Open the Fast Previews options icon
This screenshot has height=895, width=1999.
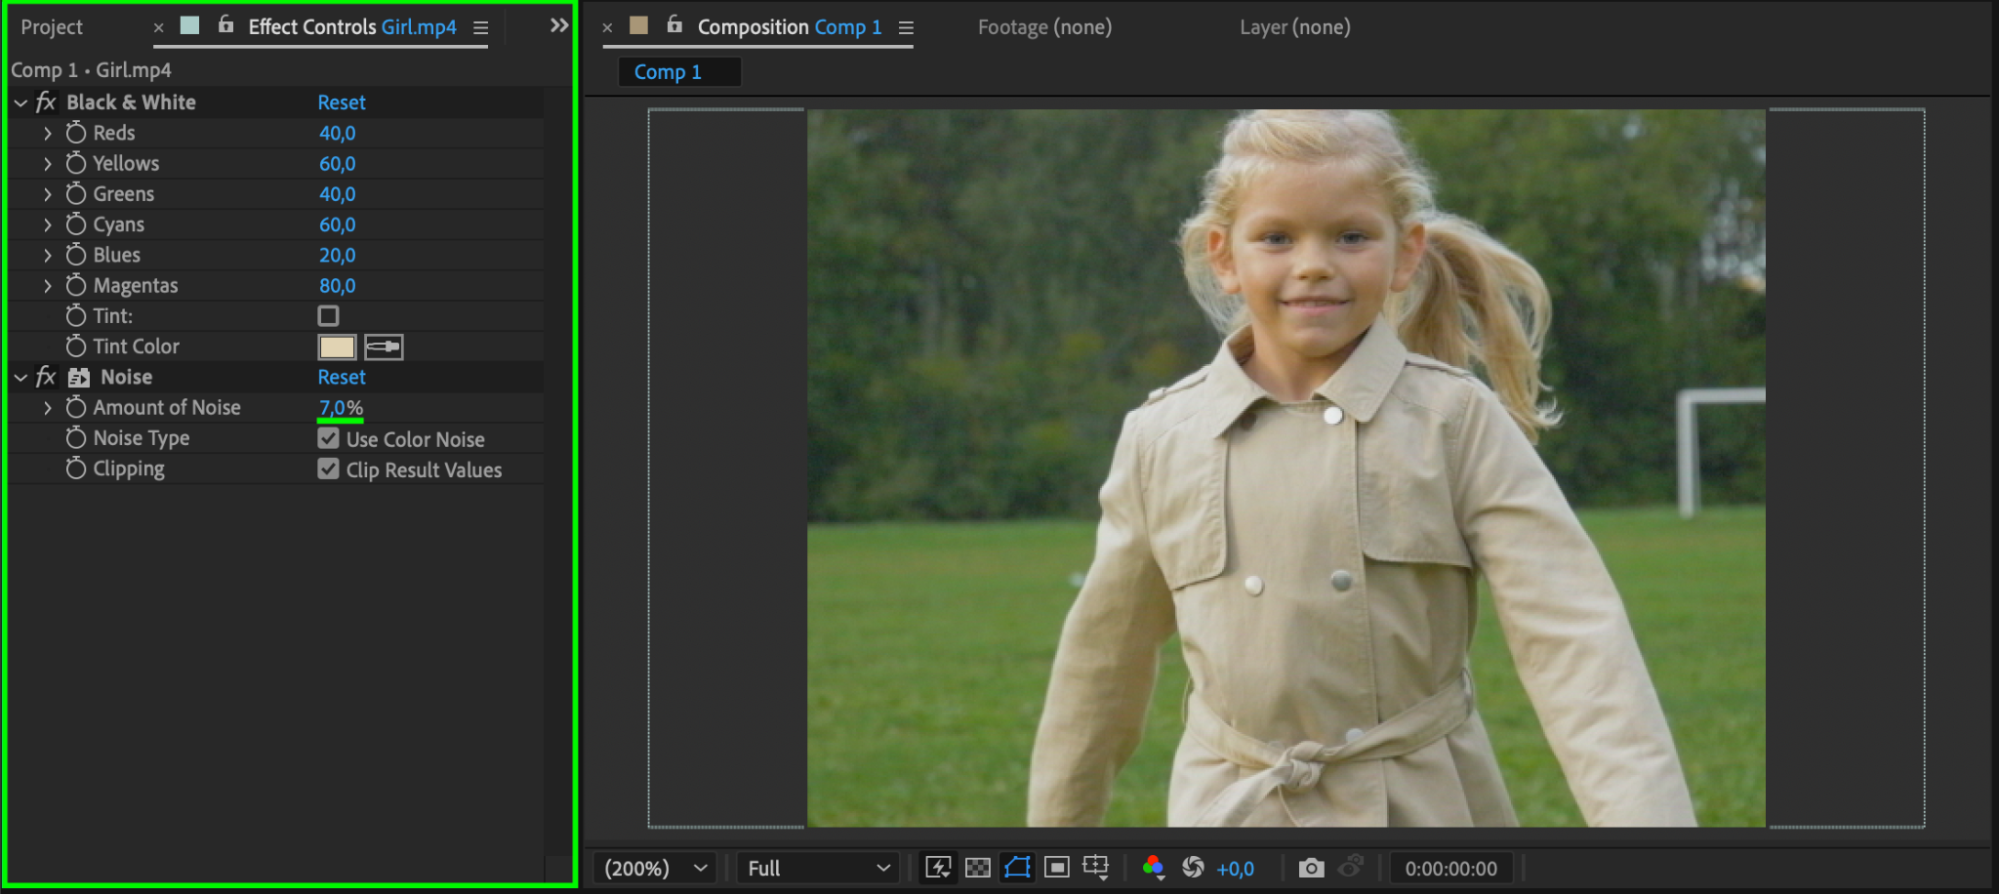click(x=937, y=868)
